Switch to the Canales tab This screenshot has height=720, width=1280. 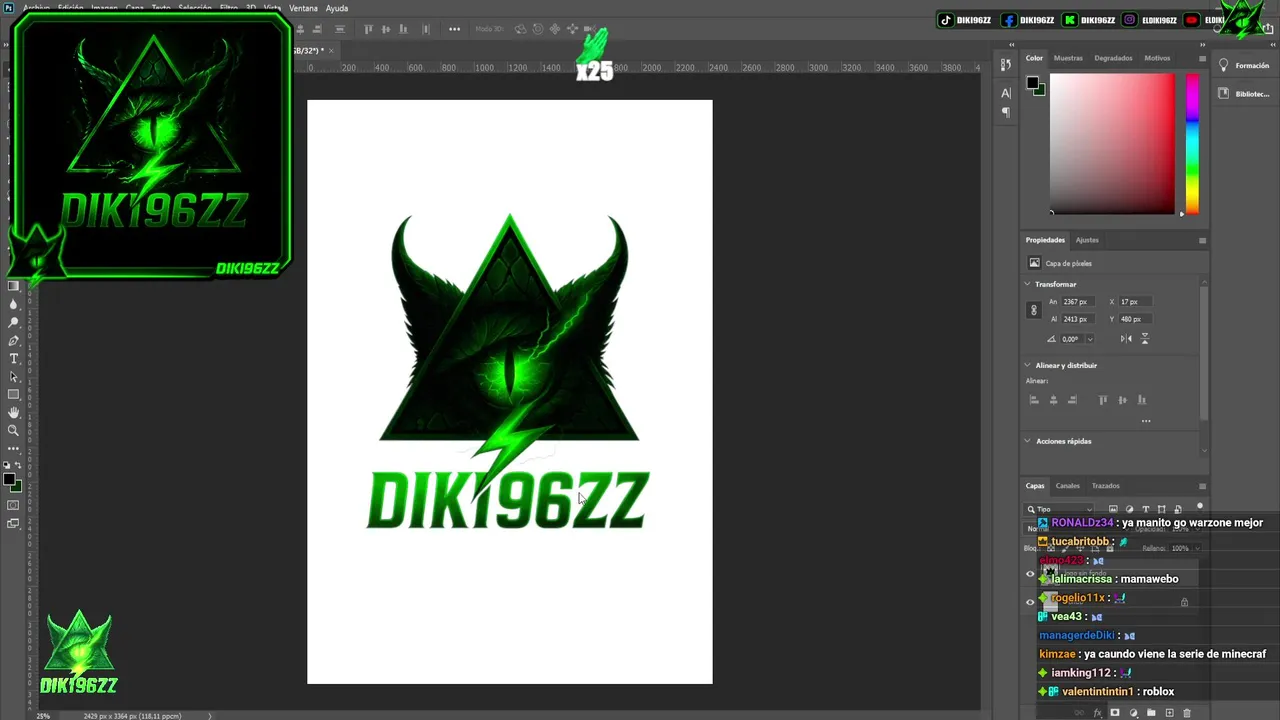1068,486
